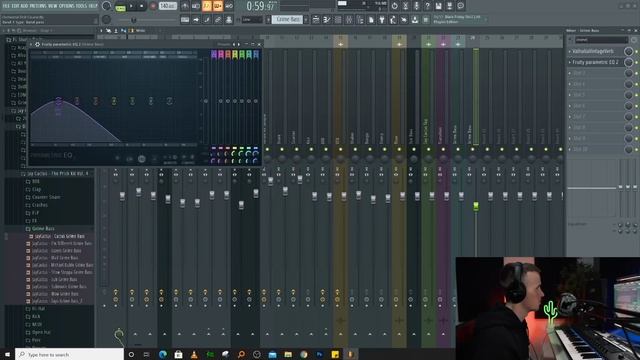Open Photoshop from the taskbar
Viewport: 640px width, 360px height.
point(319,354)
